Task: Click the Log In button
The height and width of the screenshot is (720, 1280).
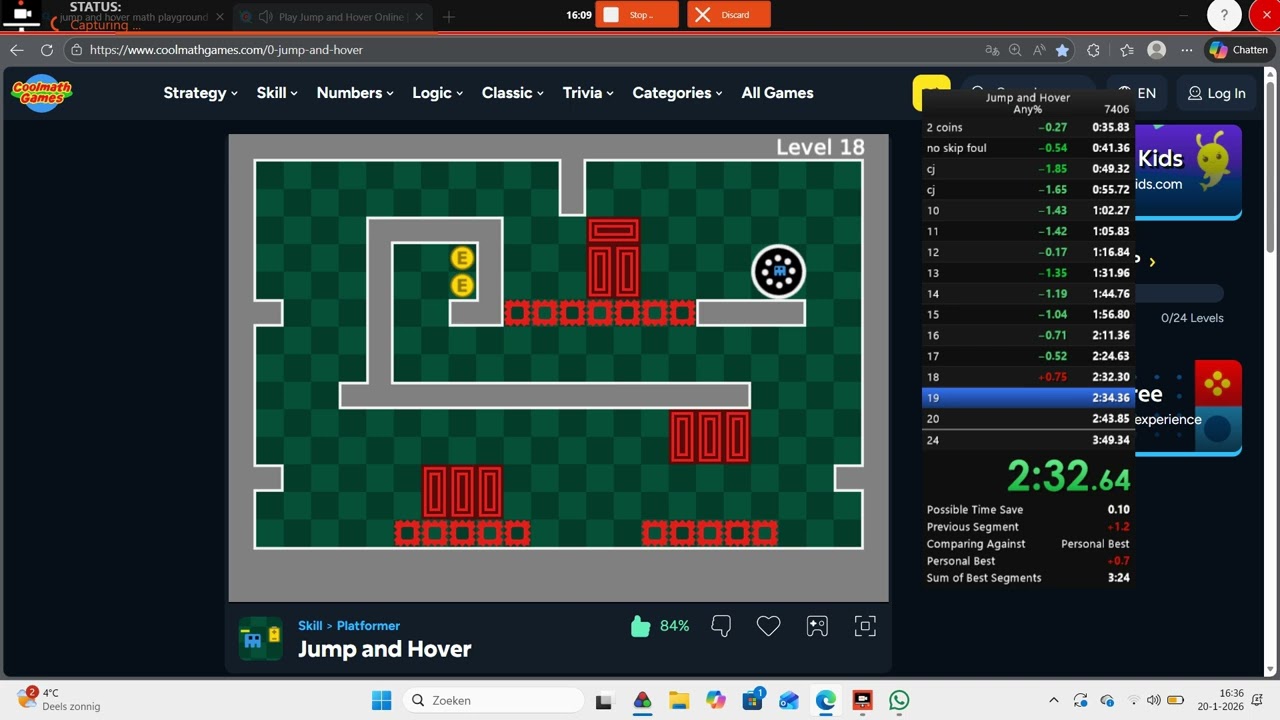Action: [x=1216, y=93]
